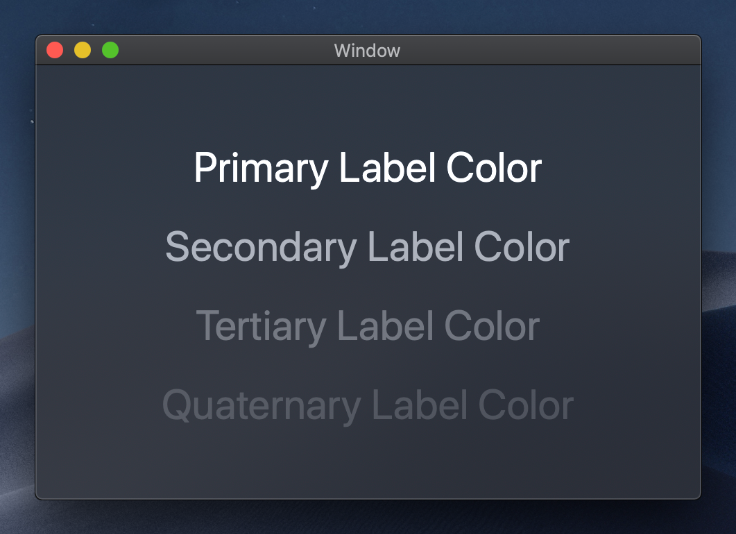
Task: Click the word "Primary" in the first label
Action: click(x=261, y=169)
